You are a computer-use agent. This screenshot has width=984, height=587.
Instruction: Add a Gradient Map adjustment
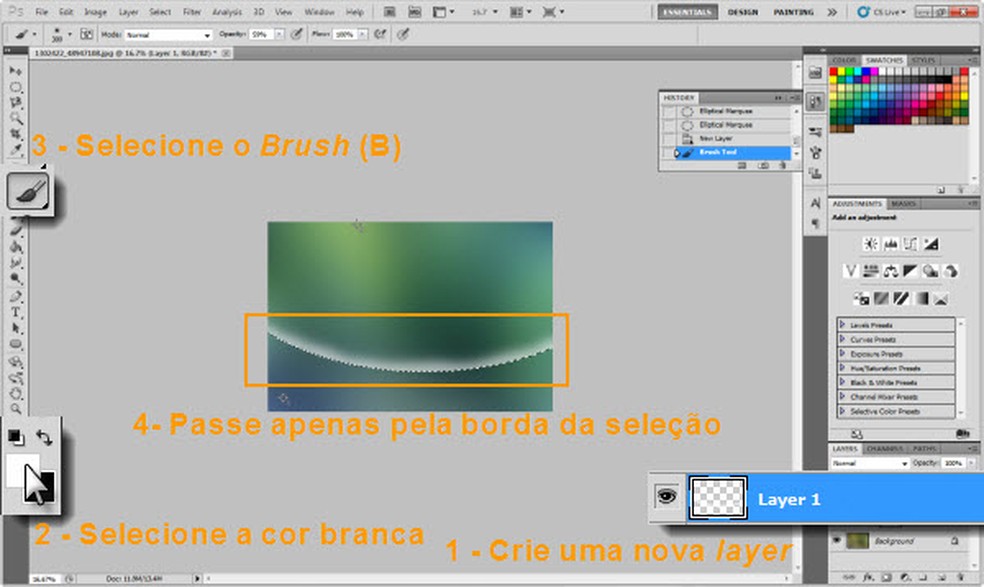point(921,298)
